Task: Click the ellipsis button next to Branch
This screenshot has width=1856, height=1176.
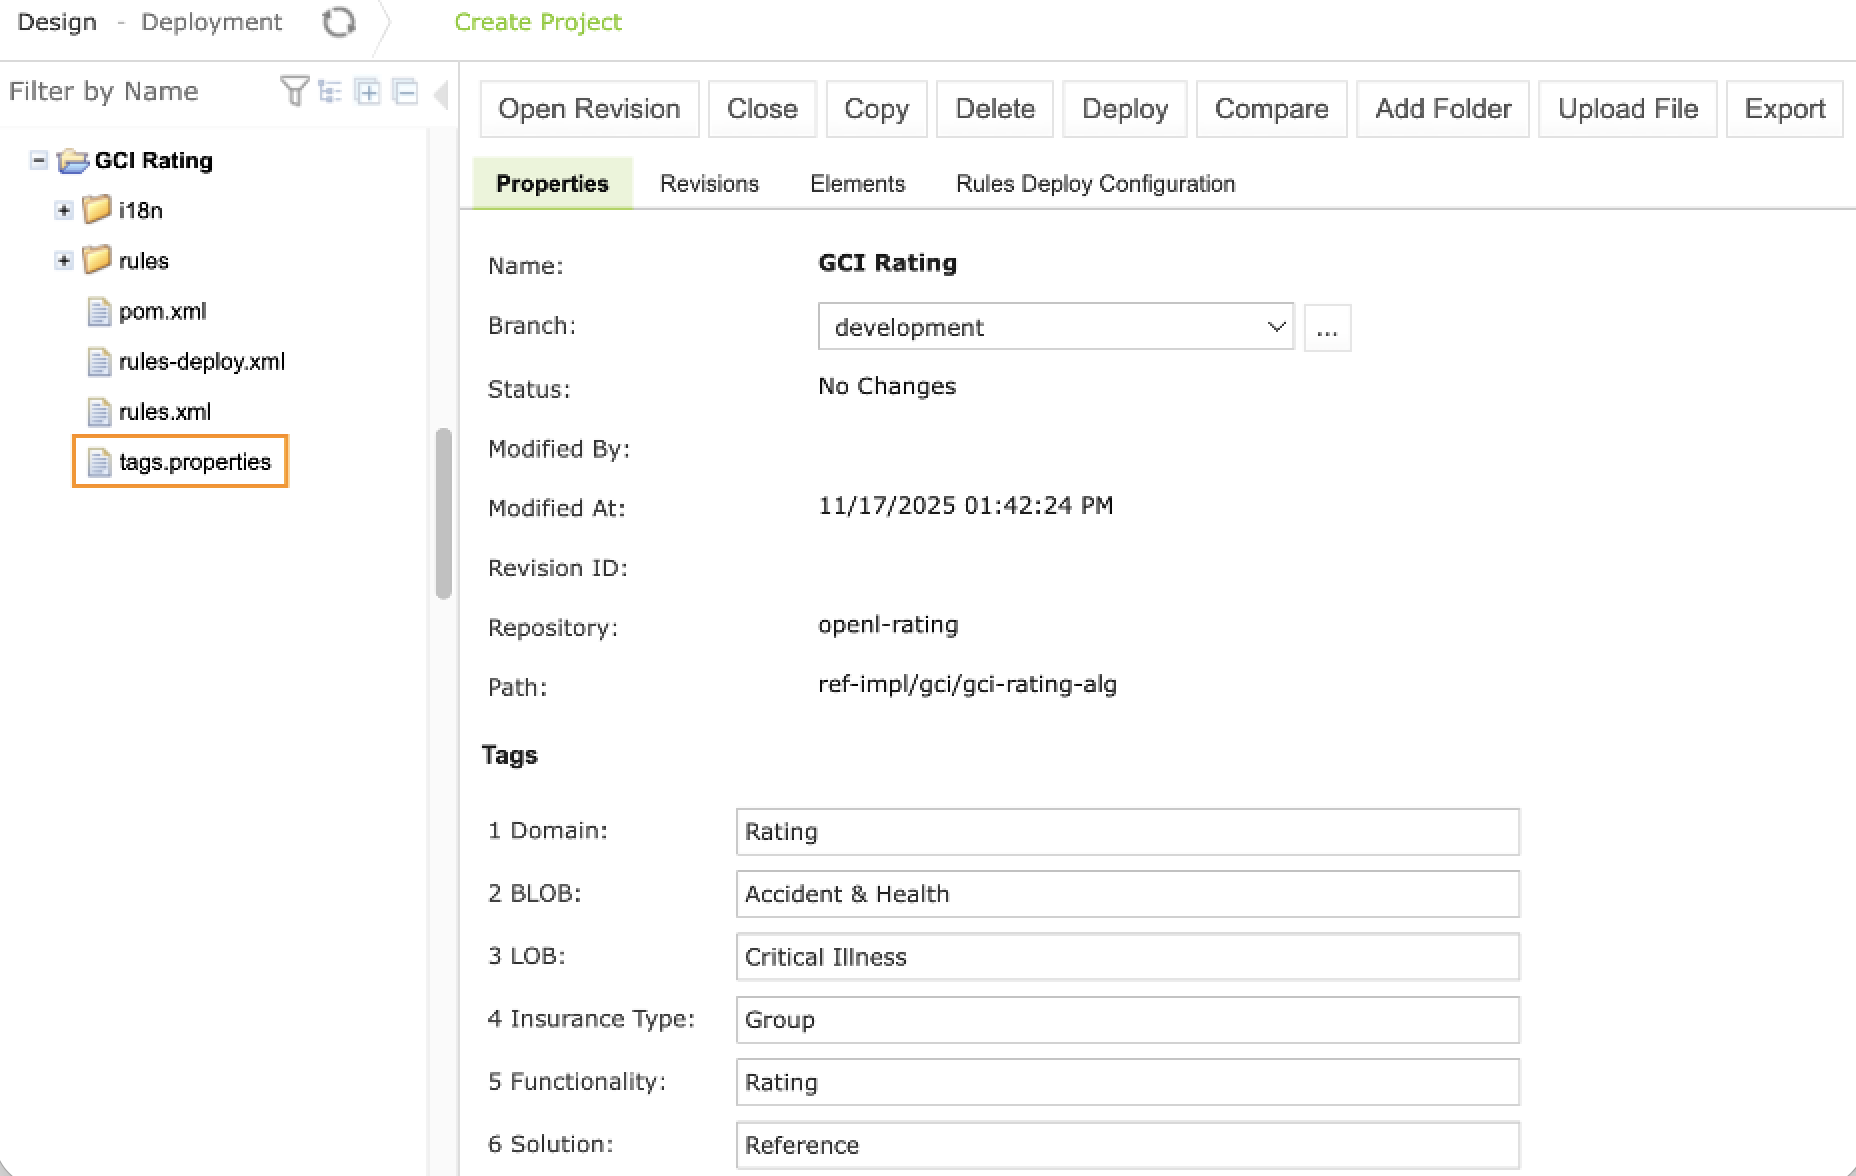Action: click(1327, 328)
